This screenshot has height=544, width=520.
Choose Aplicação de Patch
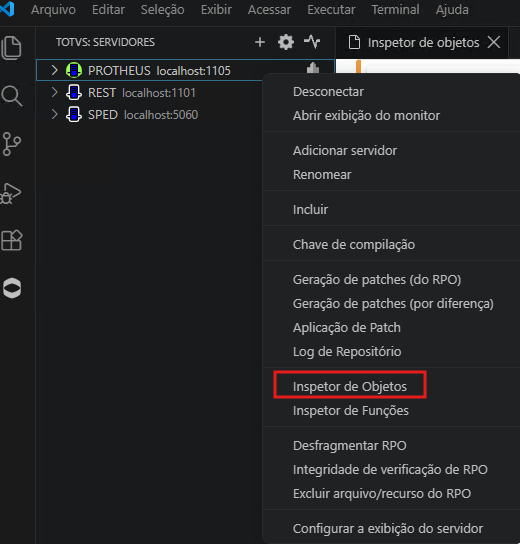(x=347, y=328)
